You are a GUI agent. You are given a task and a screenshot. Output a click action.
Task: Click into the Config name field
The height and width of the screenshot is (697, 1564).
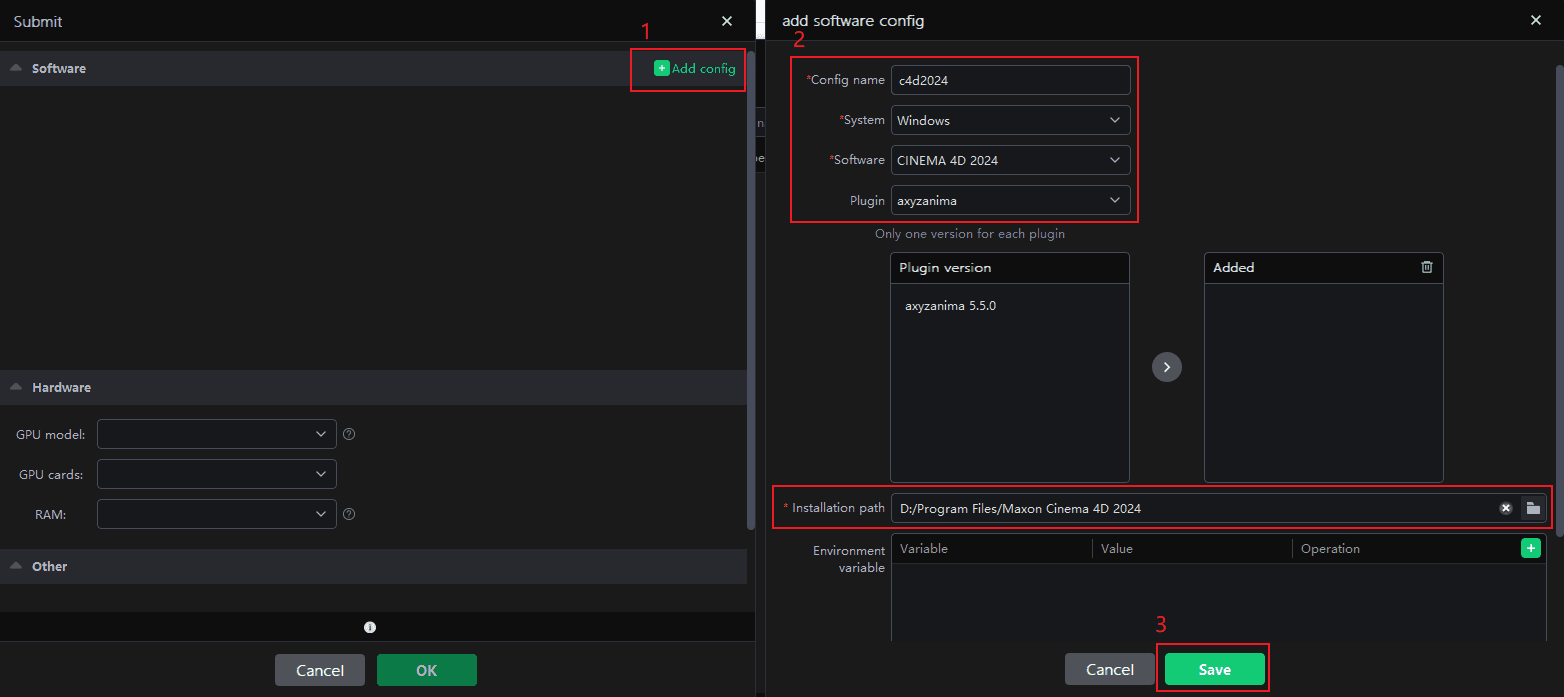pos(1010,80)
